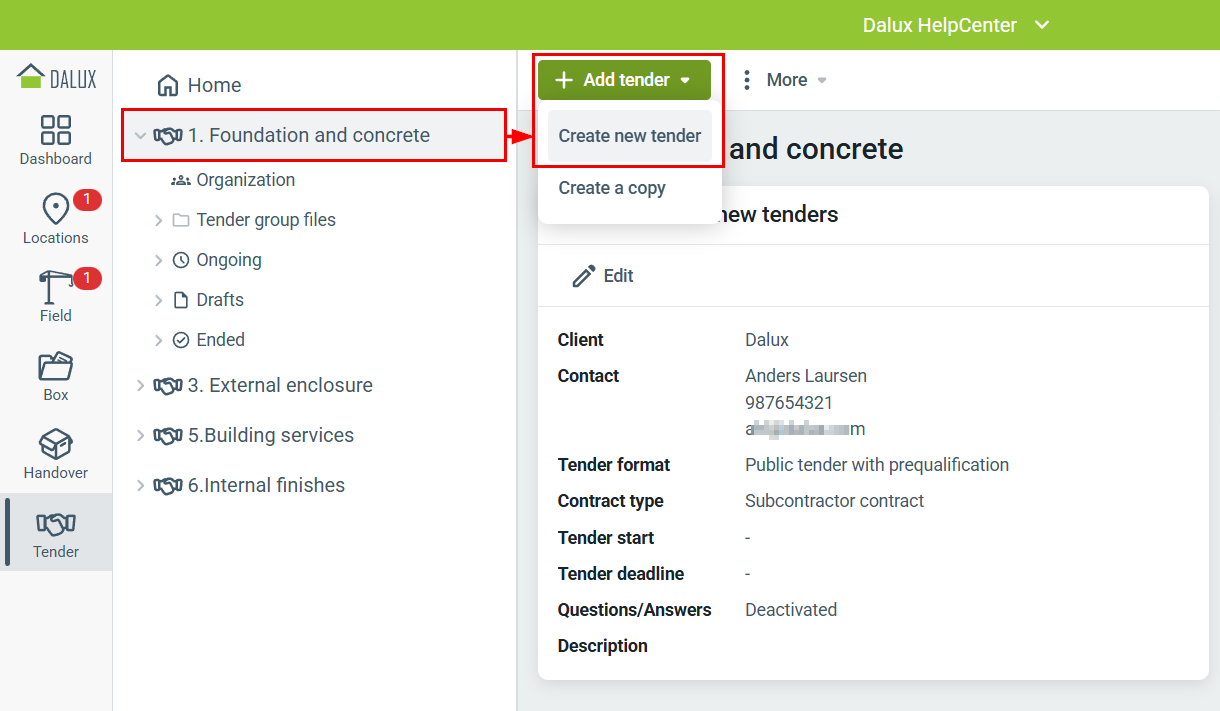The height and width of the screenshot is (711, 1220).
Task: Click the Add tender button
Action: tap(624, 80)
